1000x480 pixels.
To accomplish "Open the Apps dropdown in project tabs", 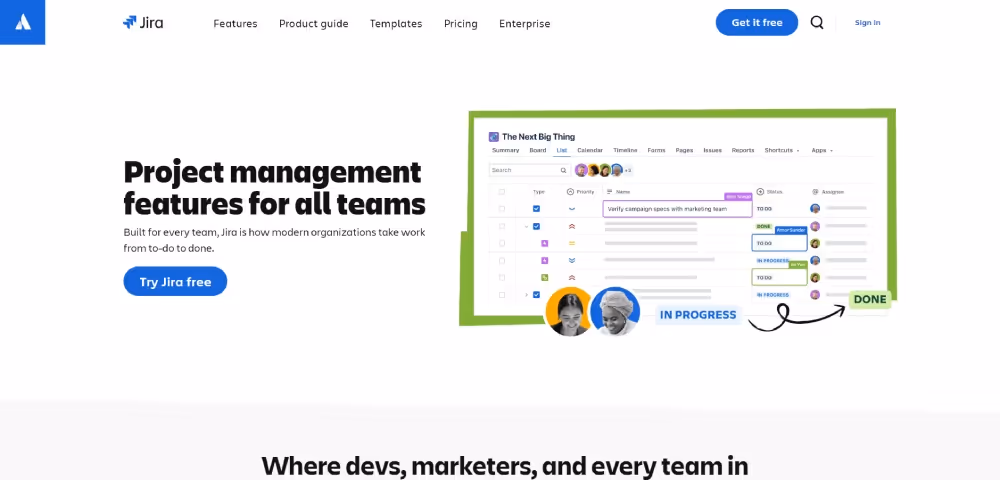I will coord(822,150).
